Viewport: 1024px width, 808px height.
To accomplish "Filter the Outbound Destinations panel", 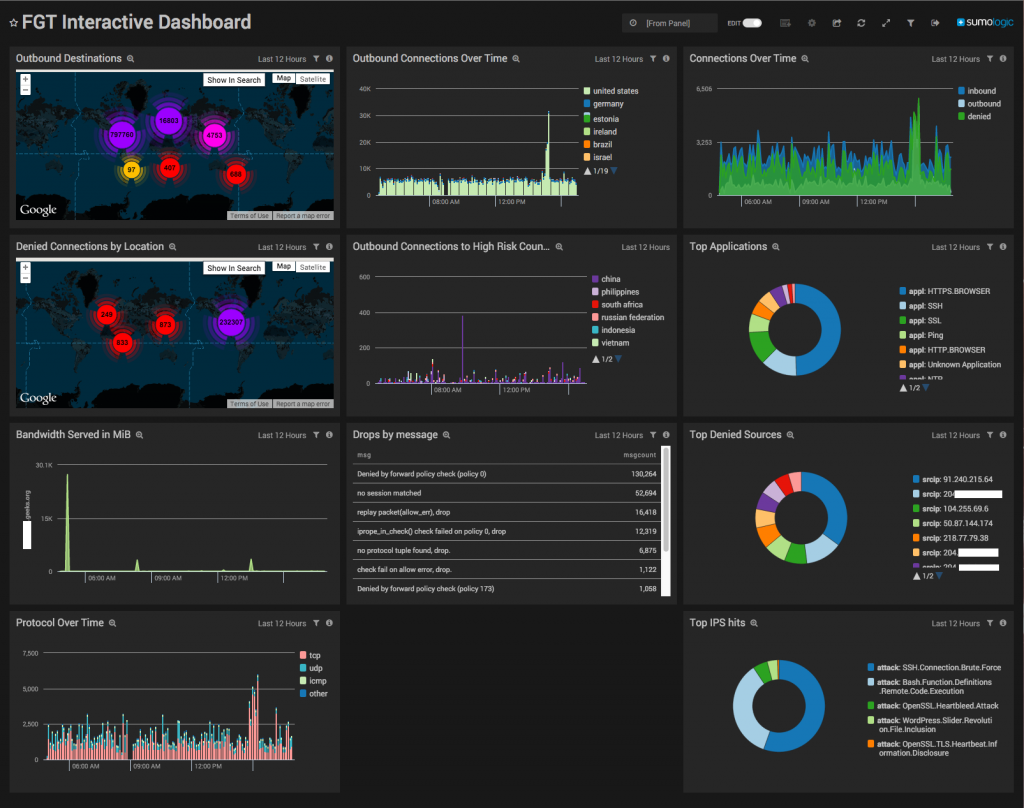I will [316, 59].
